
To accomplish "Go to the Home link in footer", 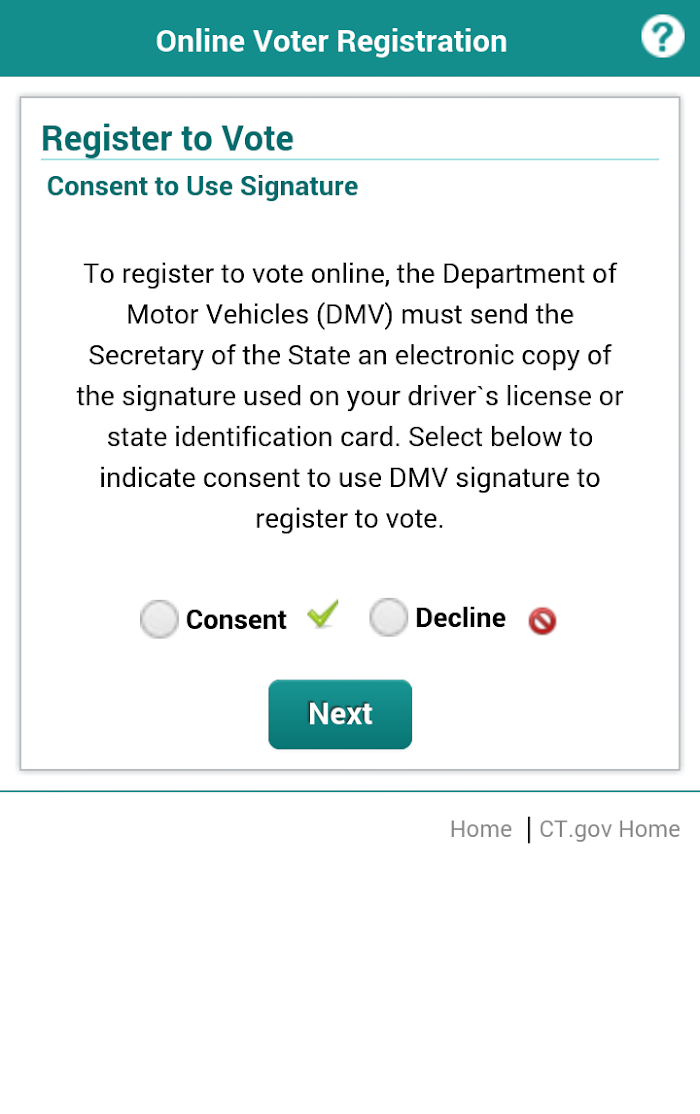I will [x=480, y=829].
